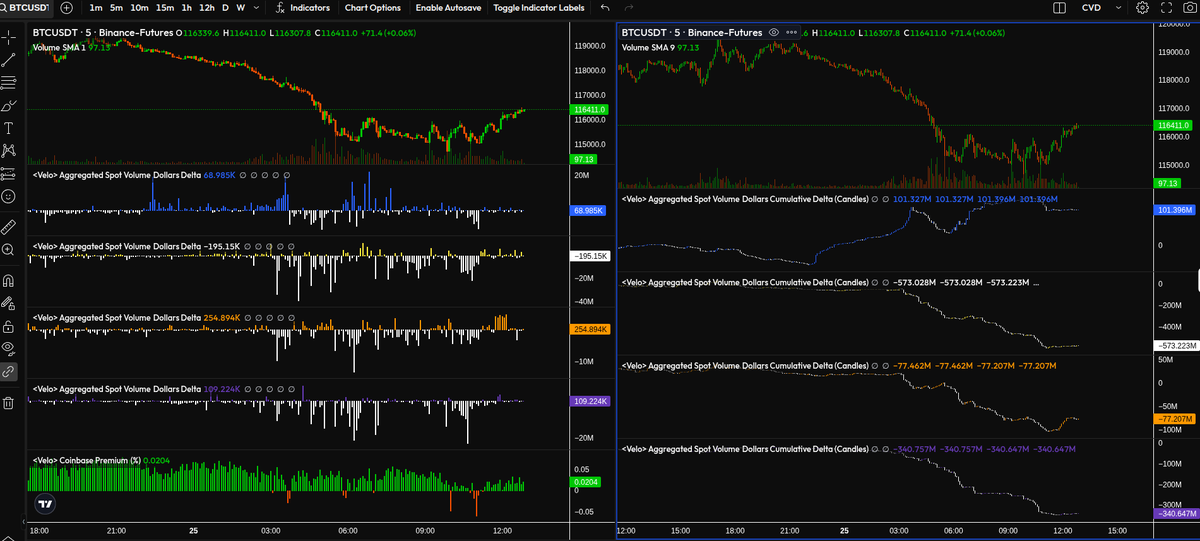Choose the 1h timeframe
Screen dimensions: 1200x541
187,7
